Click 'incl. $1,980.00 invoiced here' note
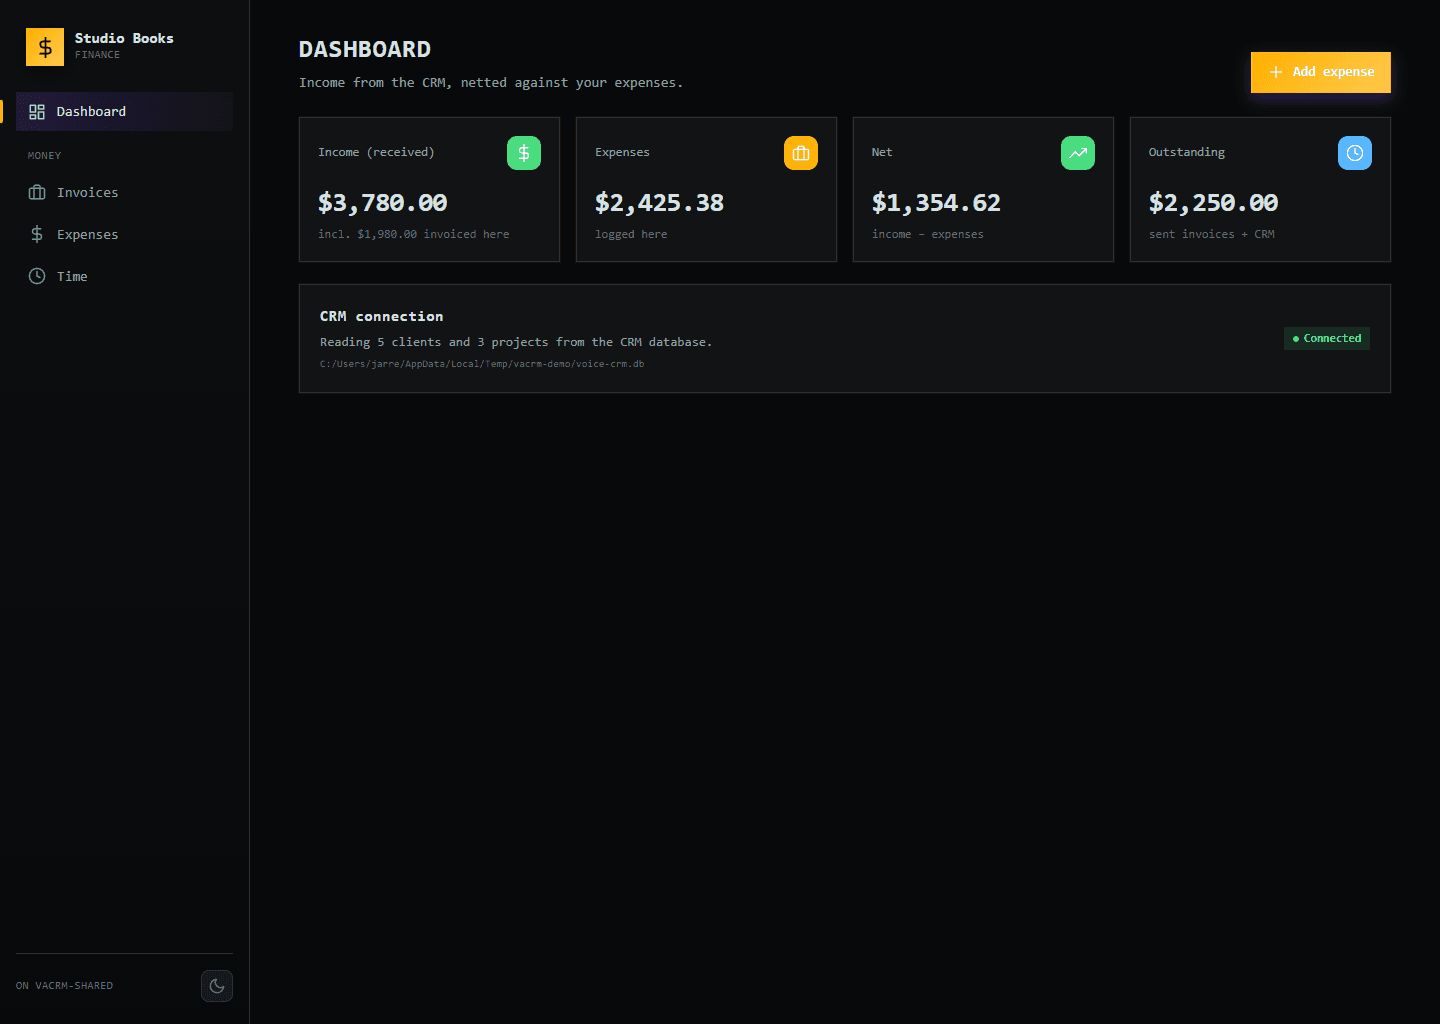The height and width of the screenshot is (1024, 1440). (414, 234)
